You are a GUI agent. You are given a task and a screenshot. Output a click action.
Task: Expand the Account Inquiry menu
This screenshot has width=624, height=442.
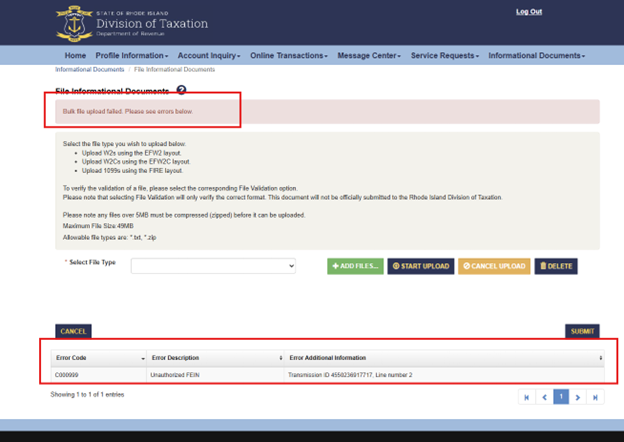(209, 56)
